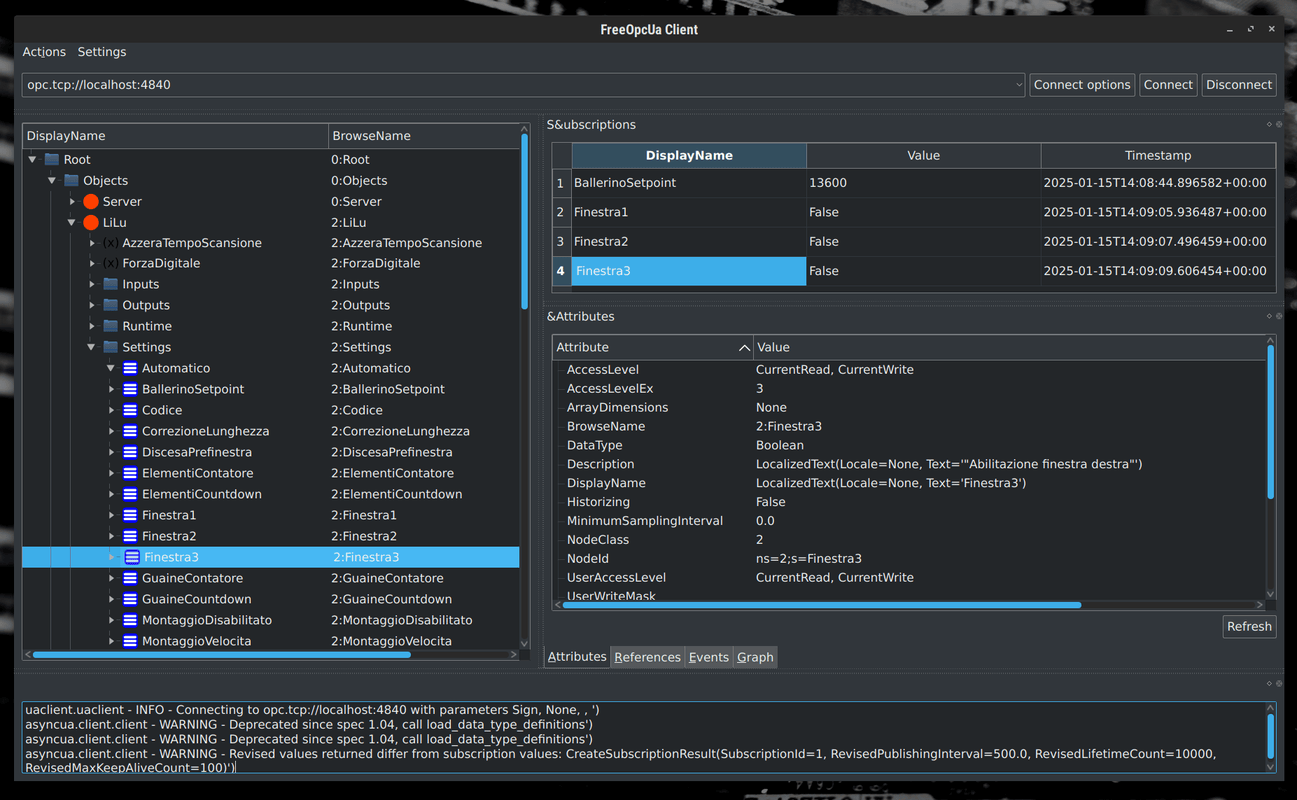1297x800 pixels.
Task: Click the tree horizontal scrollbar thumb
Action: click(222, 655)
